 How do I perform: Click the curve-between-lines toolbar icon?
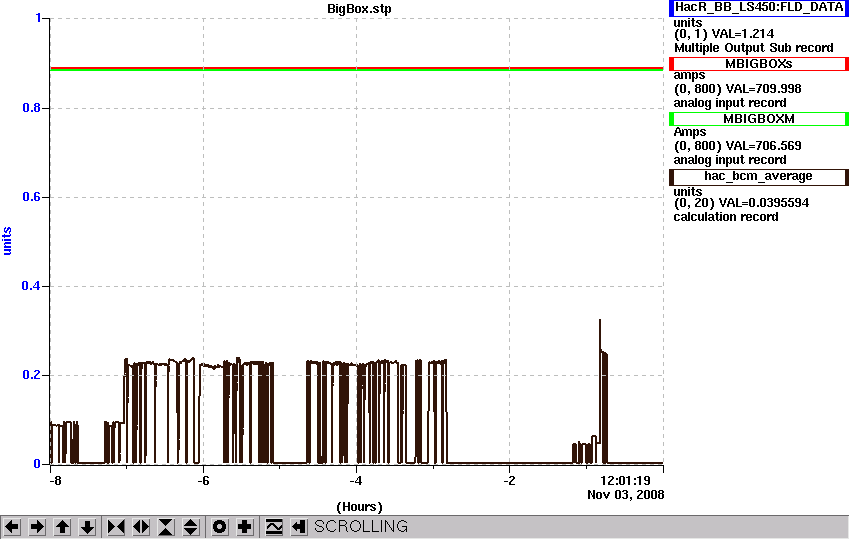click(274, 527)
